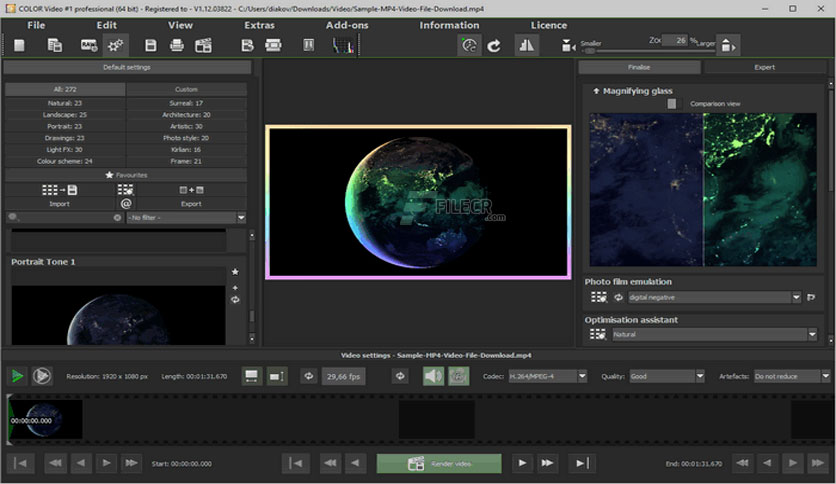Click the zoom percentage field showing 26
This screenshot has height=484, width=836.
tap(675, 40)
